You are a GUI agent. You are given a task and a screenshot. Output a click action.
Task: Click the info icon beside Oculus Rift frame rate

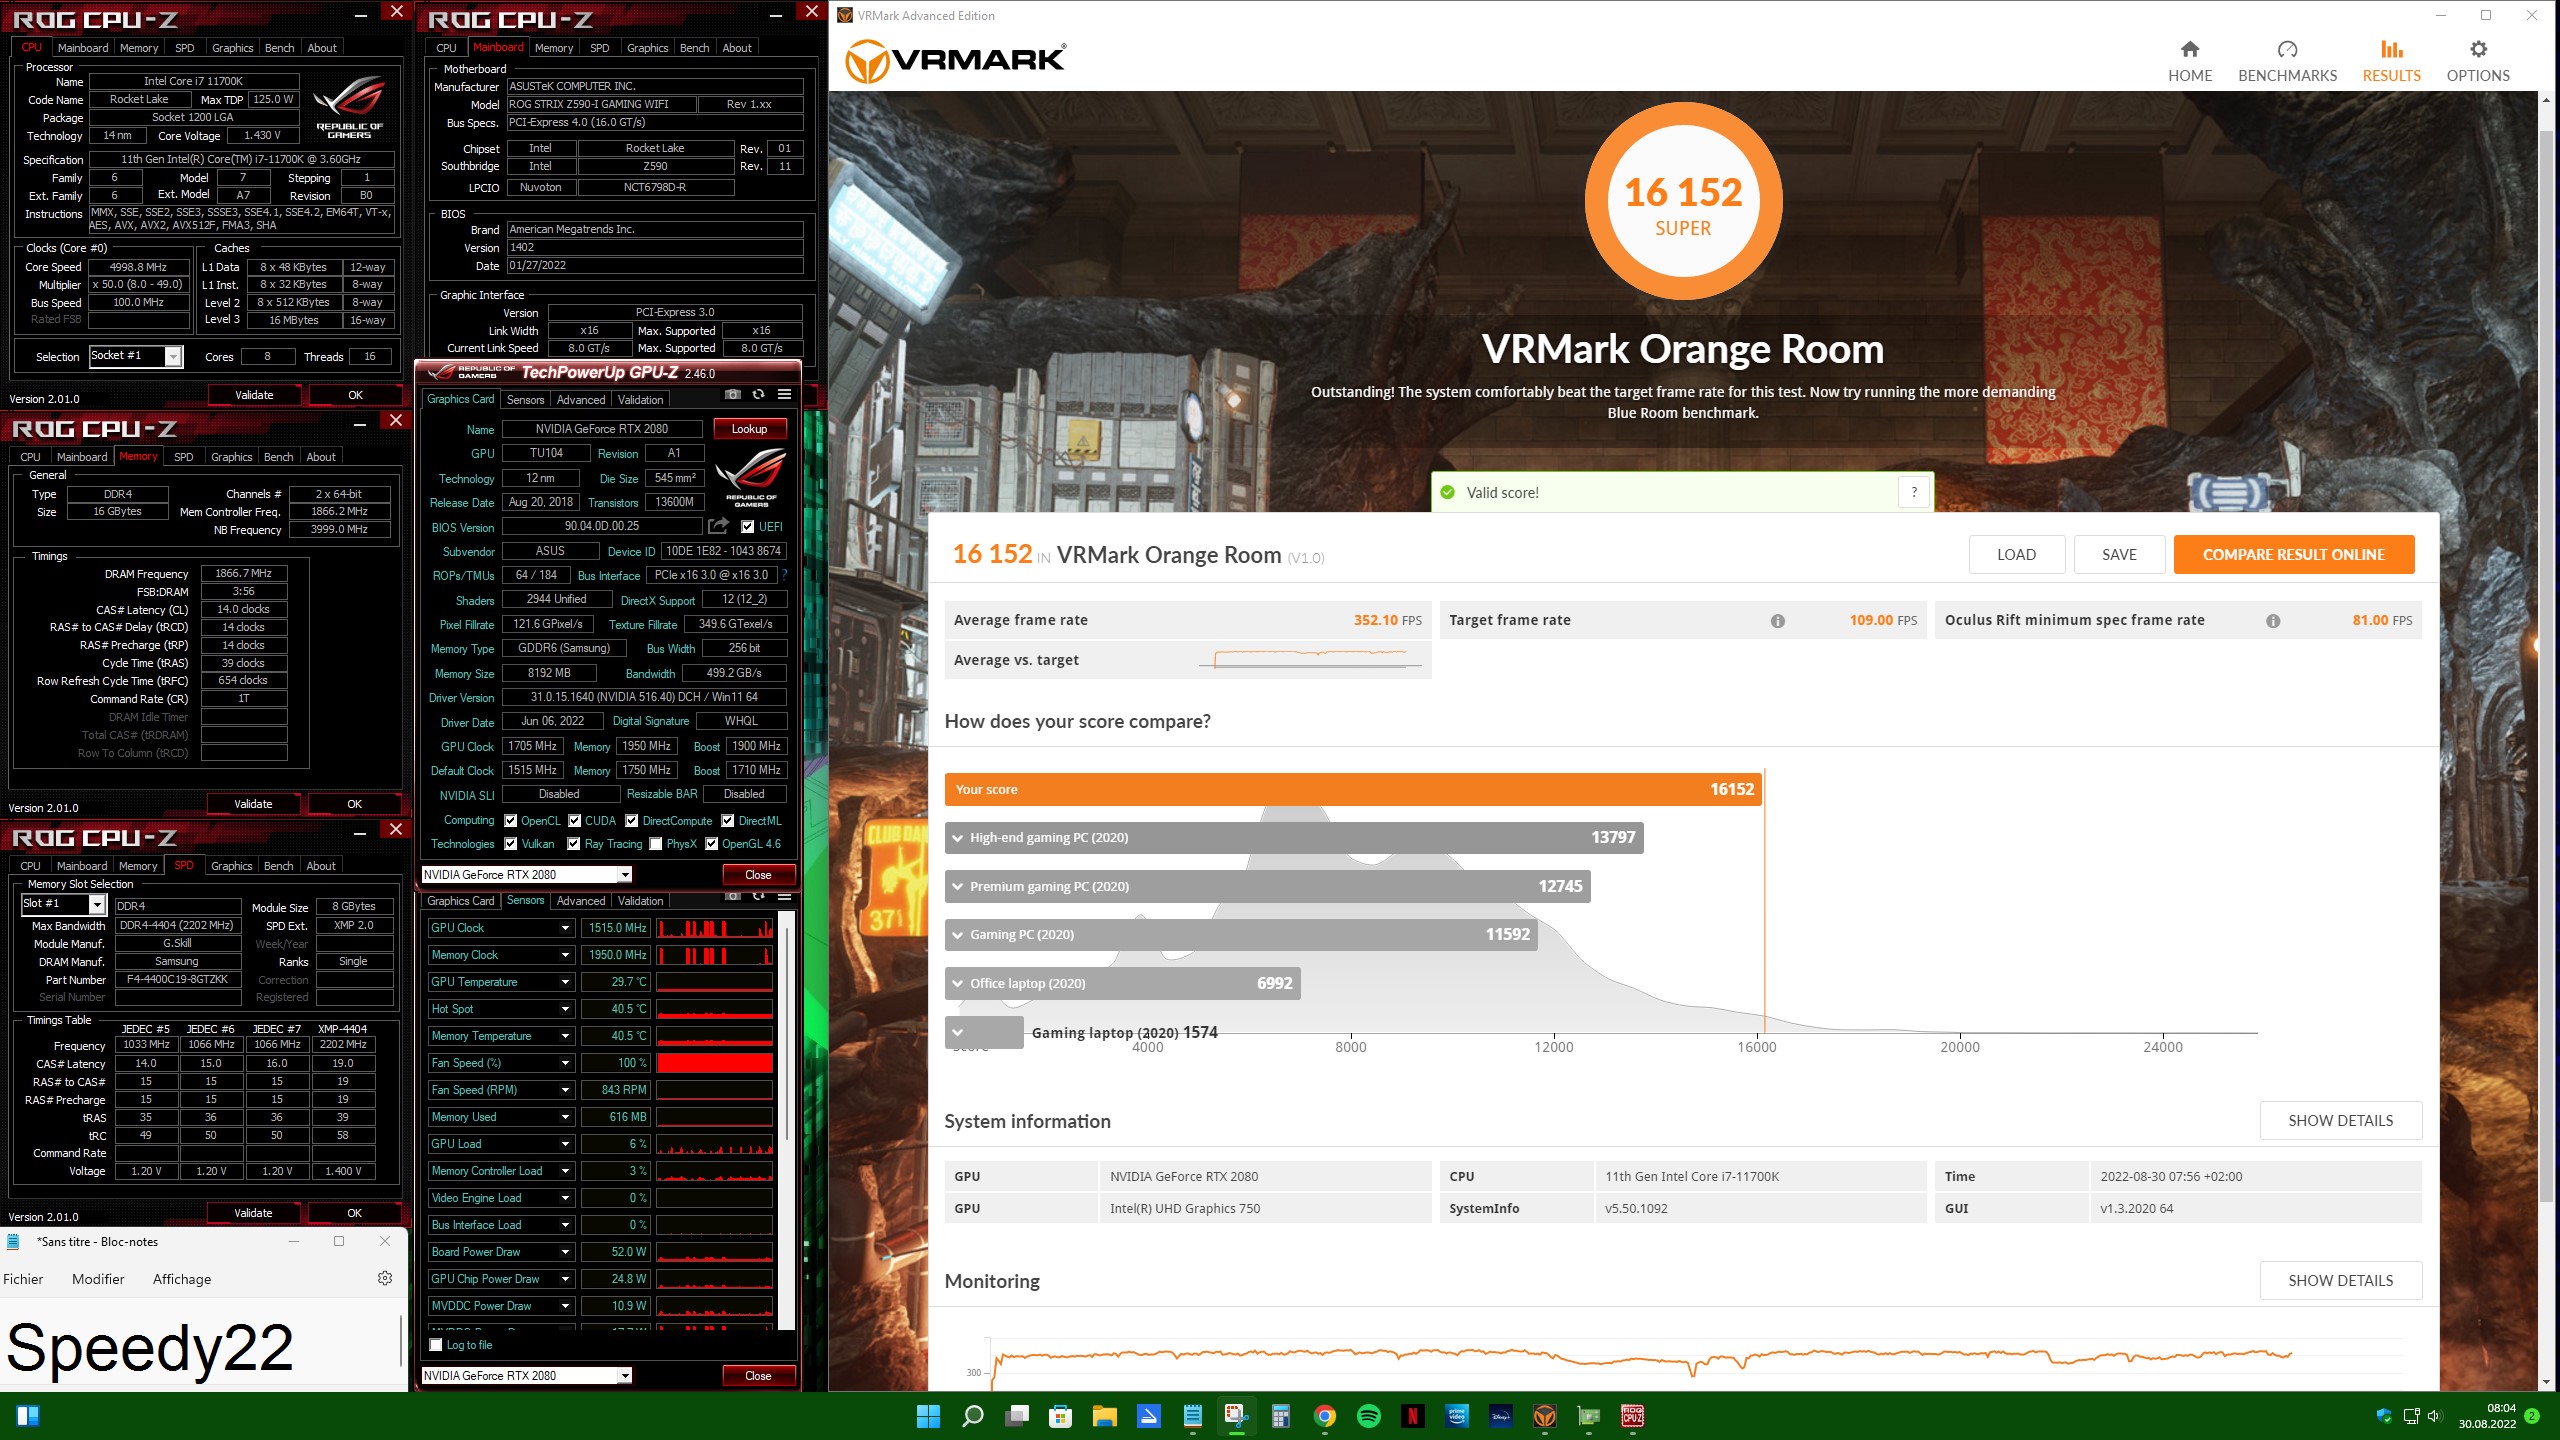(x=2273, y=621)
